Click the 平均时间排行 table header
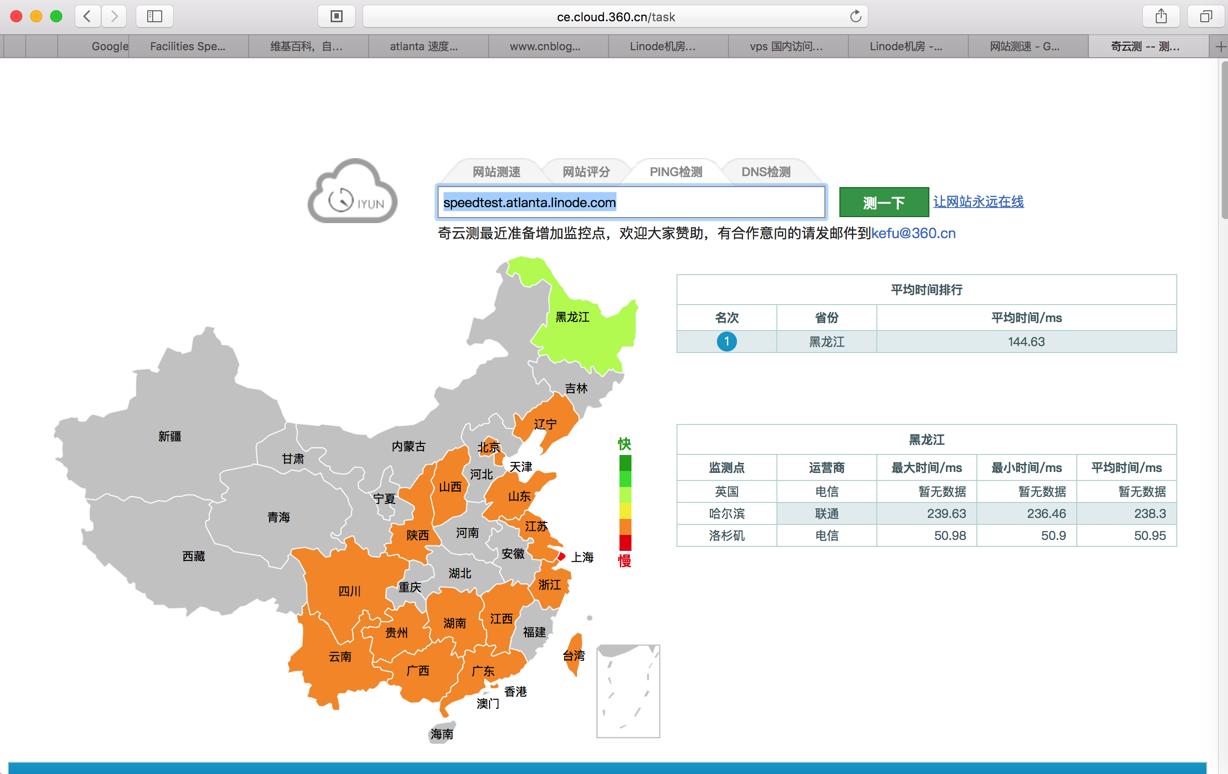Viewport: 1228px width, 774px height. [926, 289]
